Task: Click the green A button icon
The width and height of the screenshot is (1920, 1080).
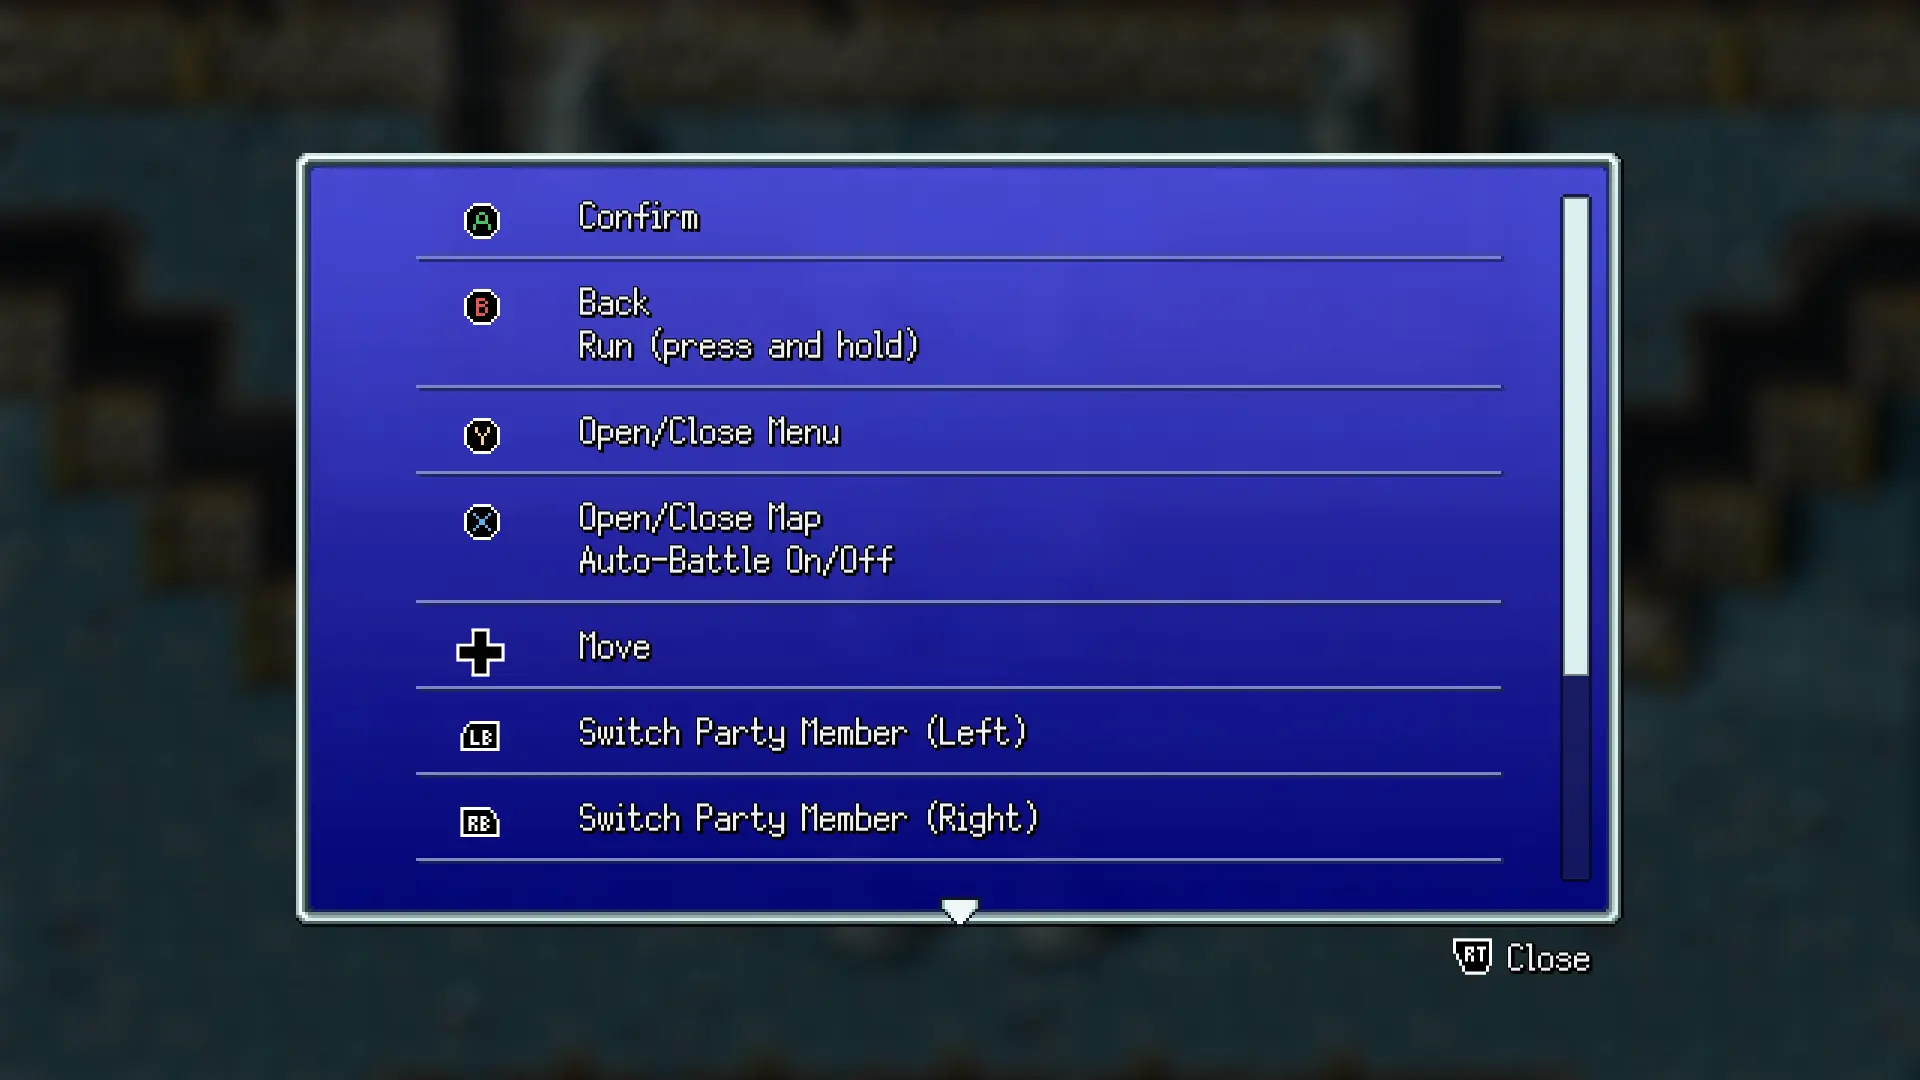Action: [x=481, y=220]
